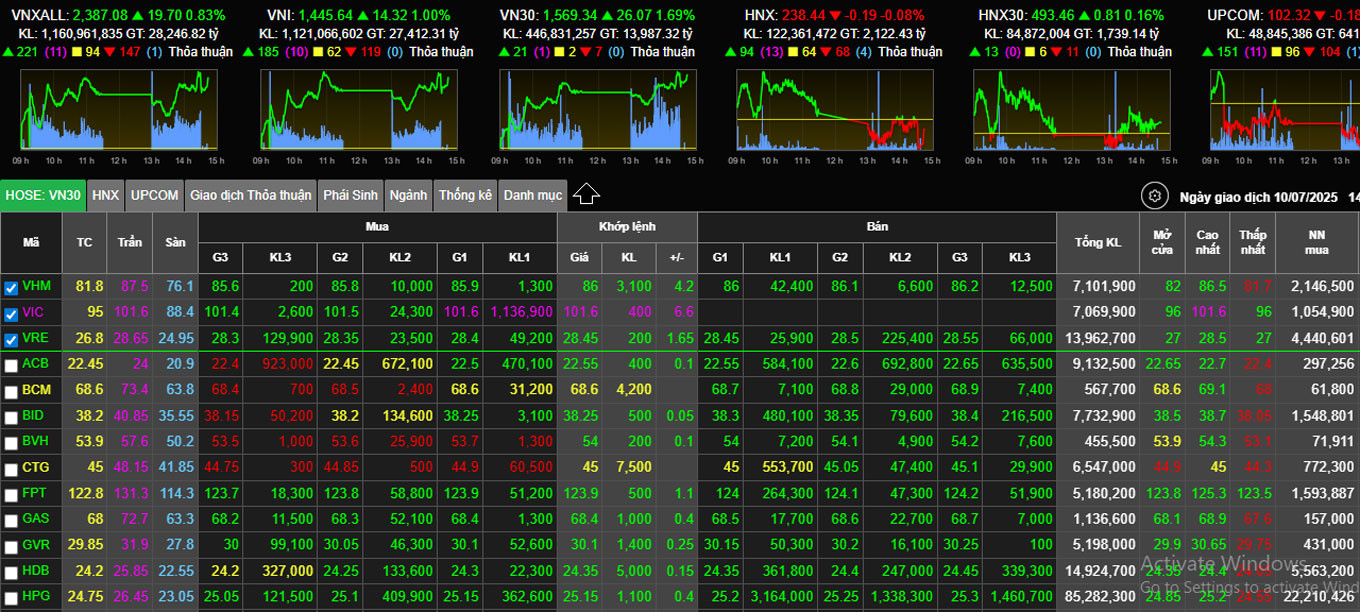Open the HNX30 index mini chart

click(1069, 110)
